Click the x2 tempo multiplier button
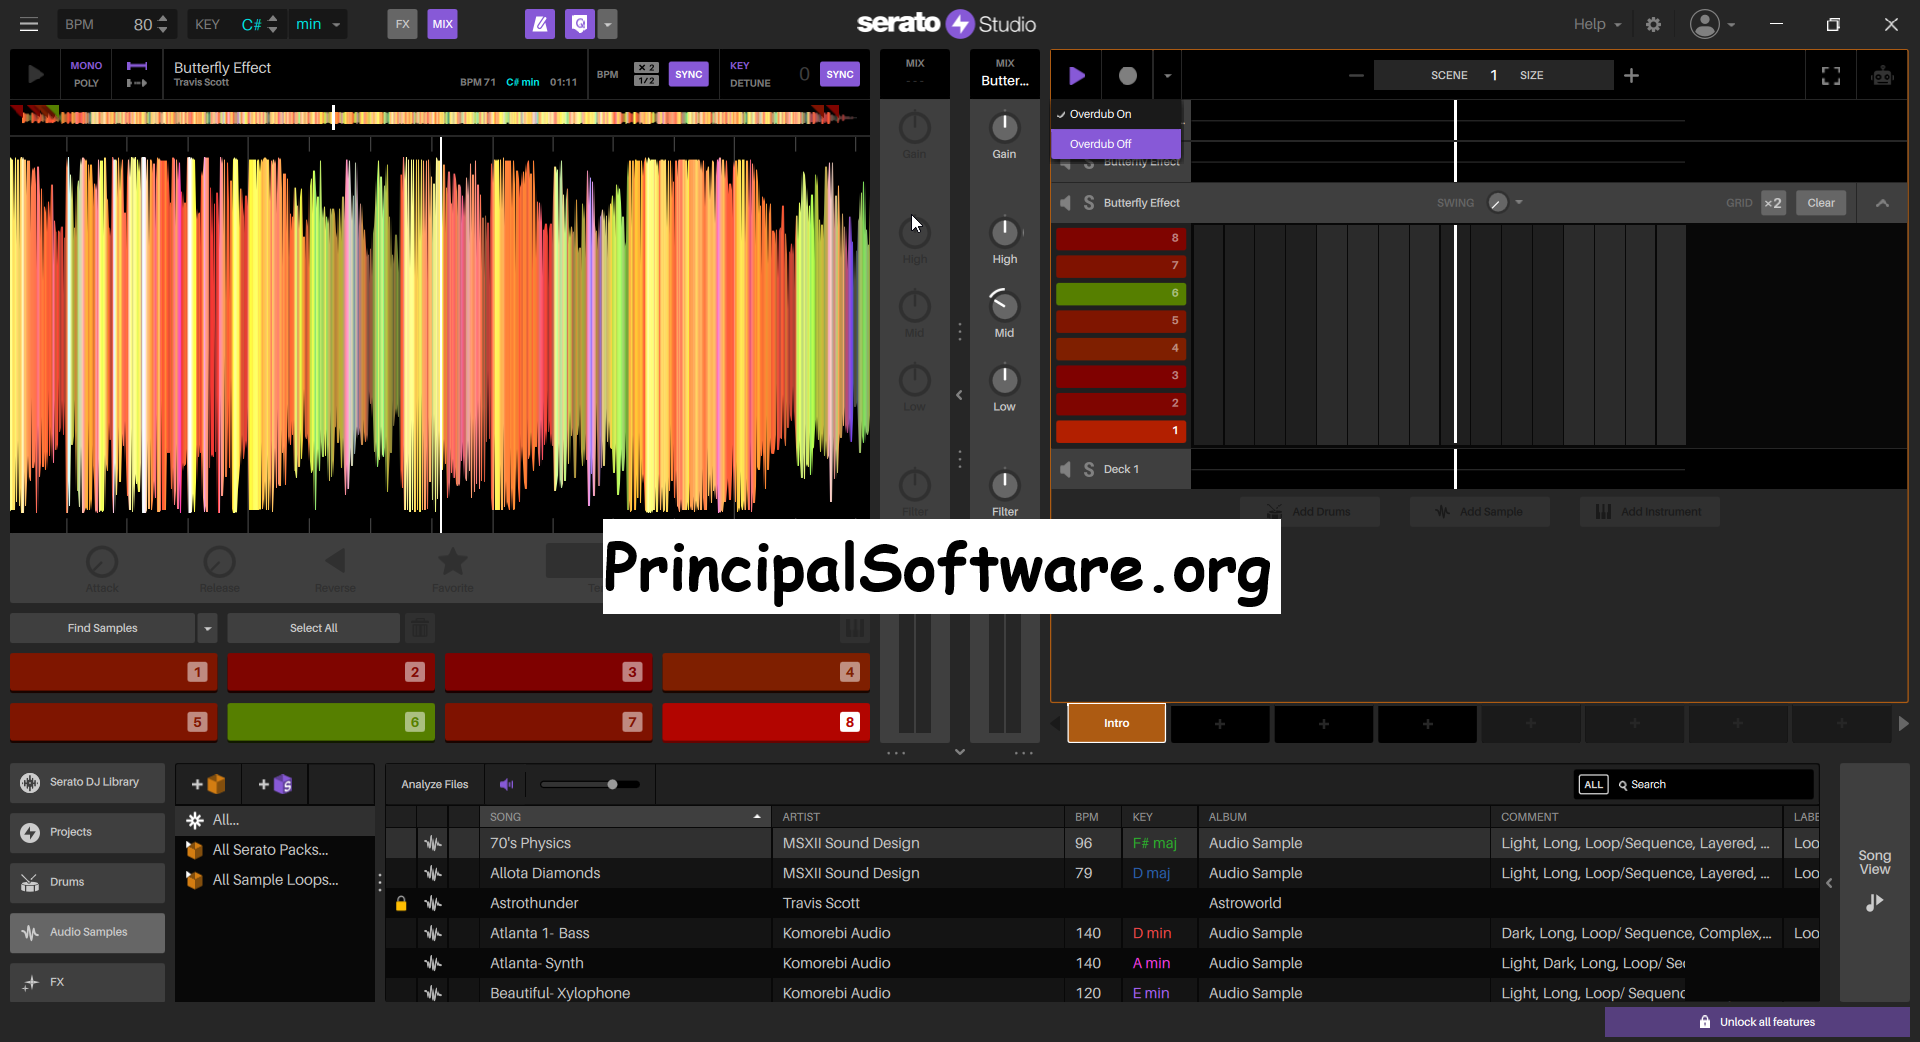 [646, 68]
